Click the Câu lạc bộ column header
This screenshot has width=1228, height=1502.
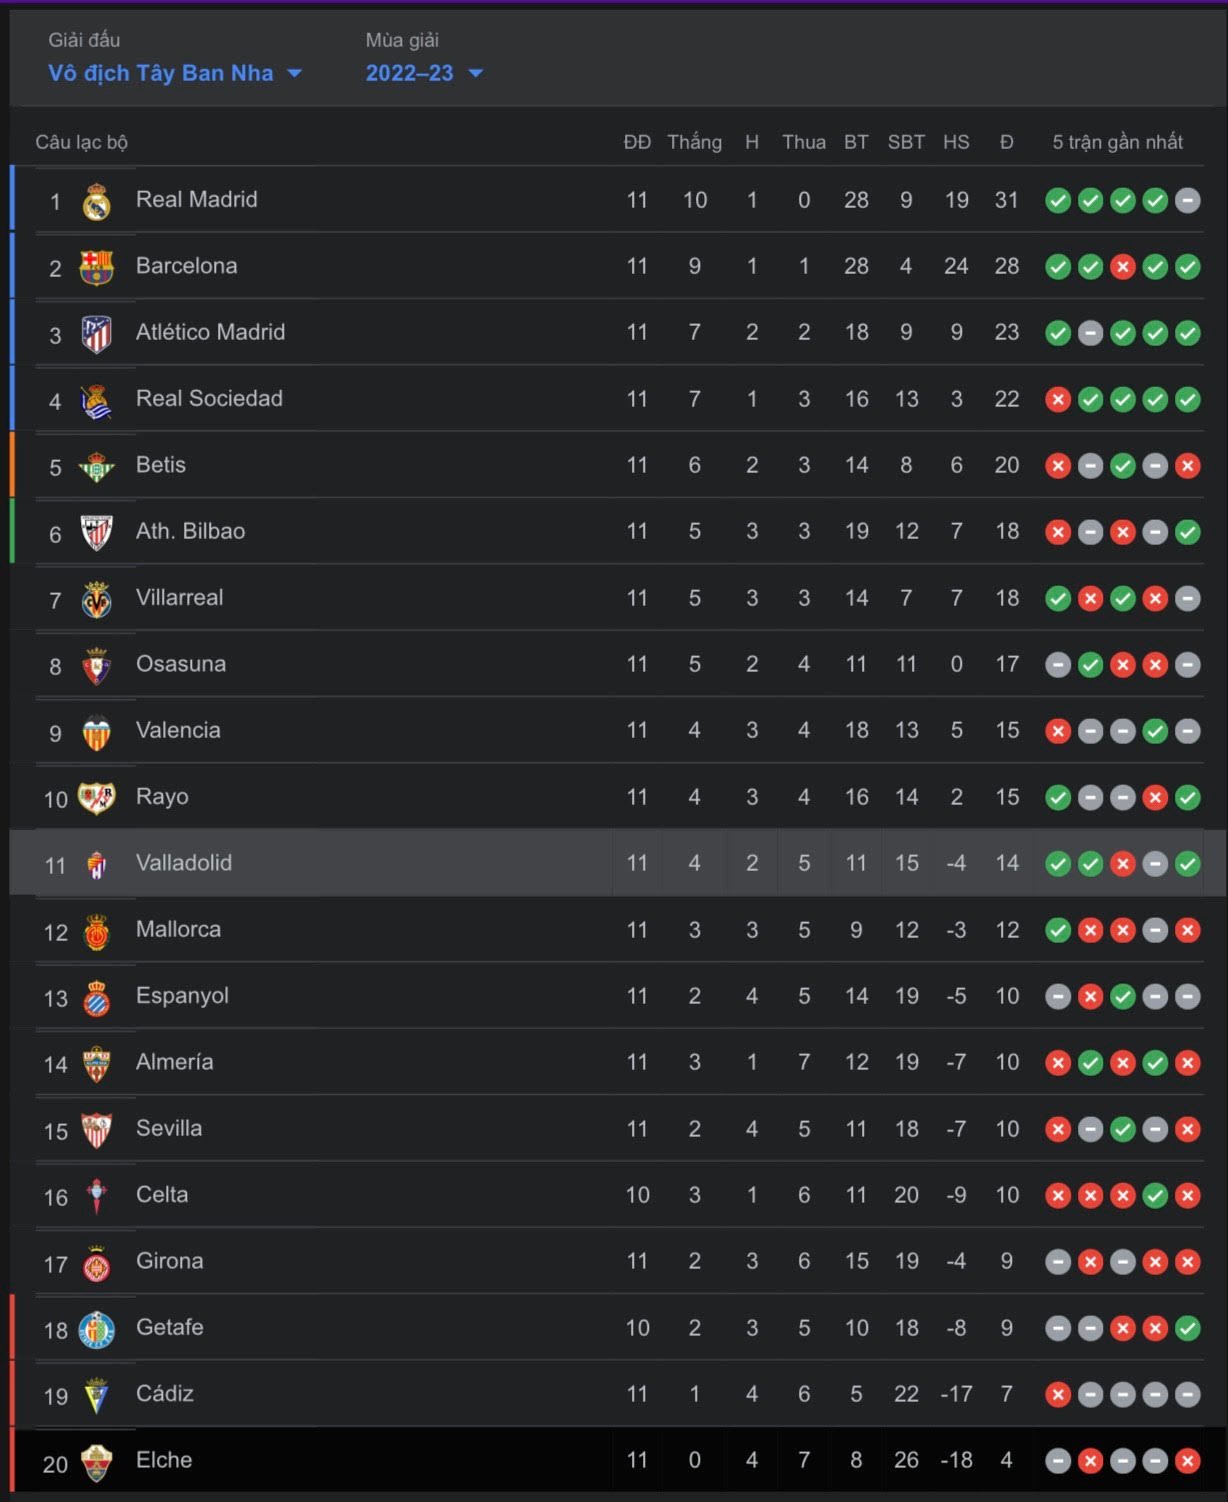(x=82, y=142)
